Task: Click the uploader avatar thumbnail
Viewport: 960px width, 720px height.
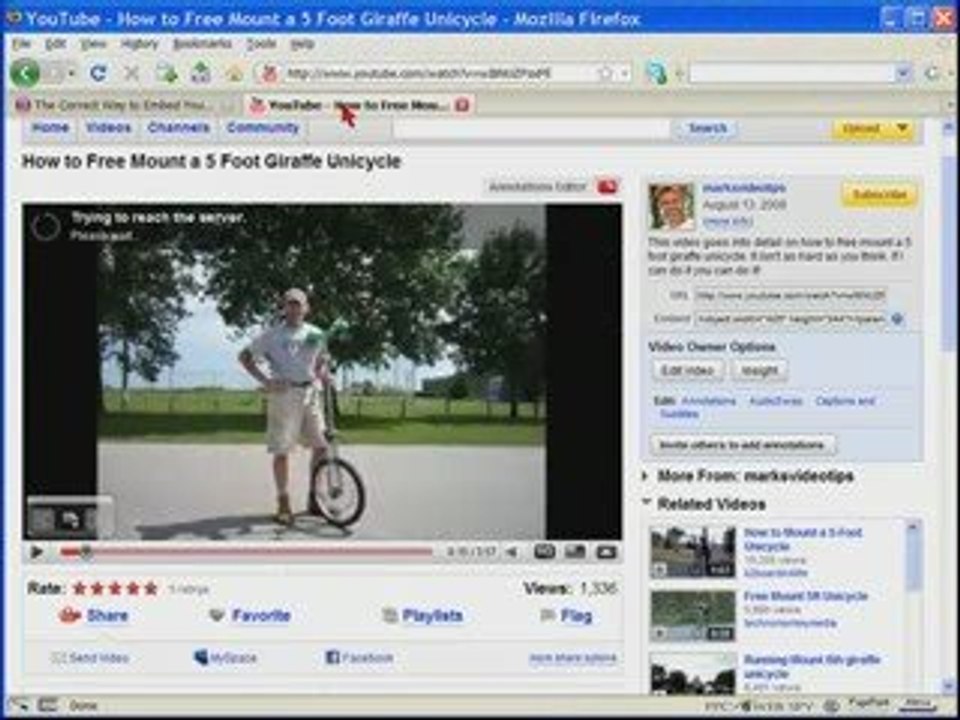Action: pyautogui.click(x=672, y=206)
